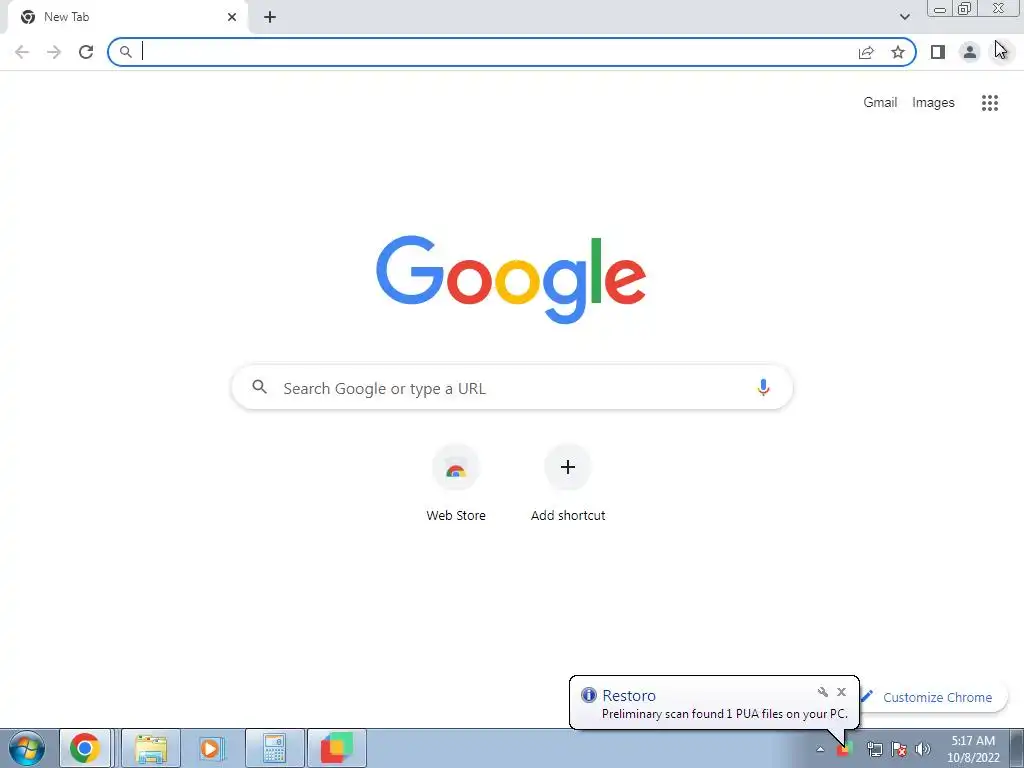Screen dimensions: 1024x768
Task: Click the Add shortcut tile
Action: (x=568, y=483)
